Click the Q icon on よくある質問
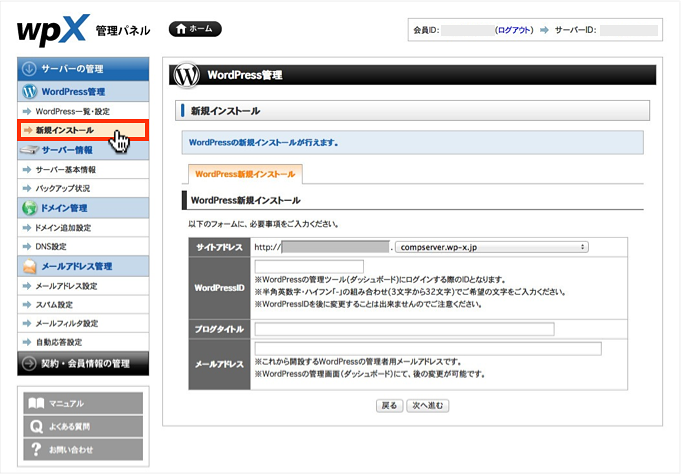Viewport: 681px width, 474px height. (36, 427)
